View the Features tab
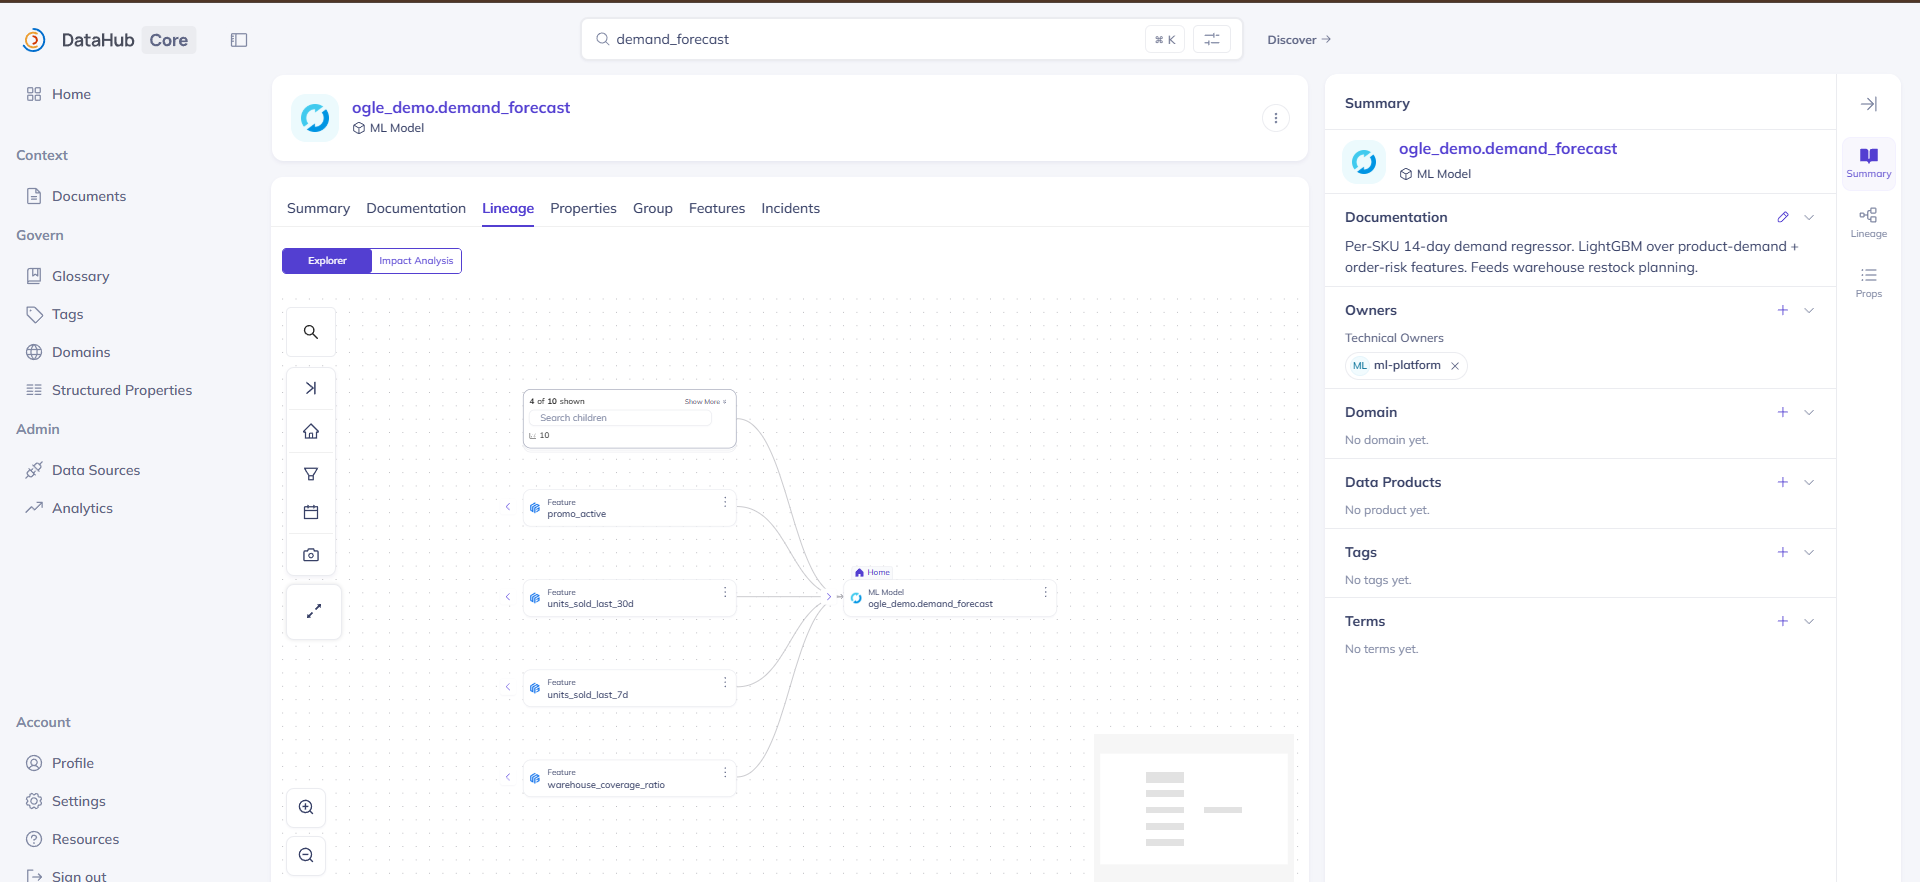The image size is (1920, 882). 717,208
